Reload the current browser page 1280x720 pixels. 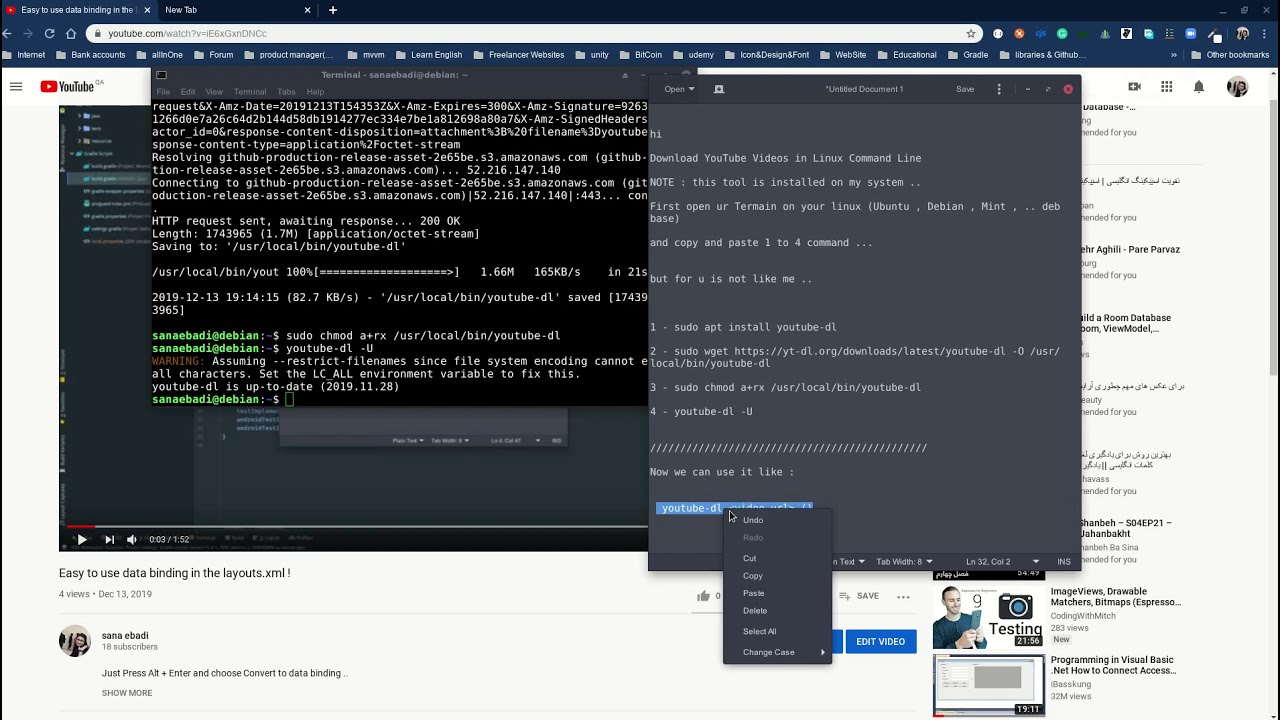click(49, 33)
